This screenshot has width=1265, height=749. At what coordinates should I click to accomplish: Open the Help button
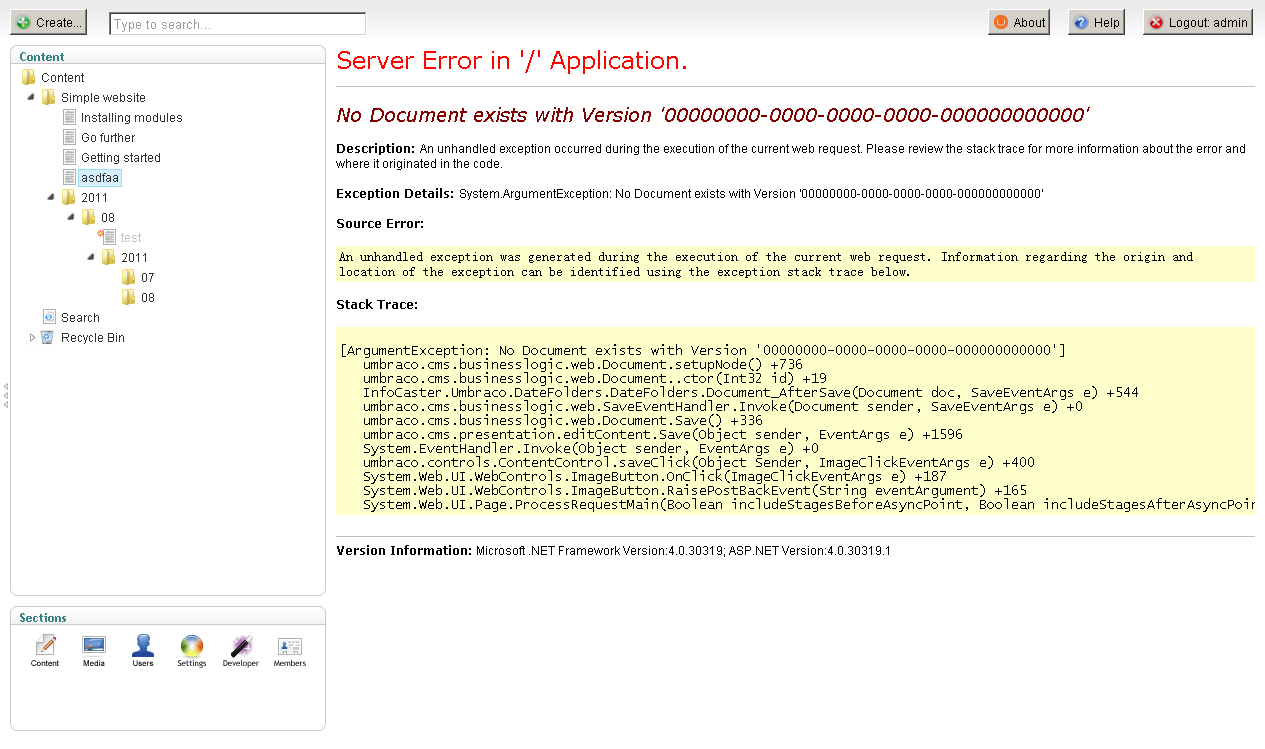[x=1096, y=22]
